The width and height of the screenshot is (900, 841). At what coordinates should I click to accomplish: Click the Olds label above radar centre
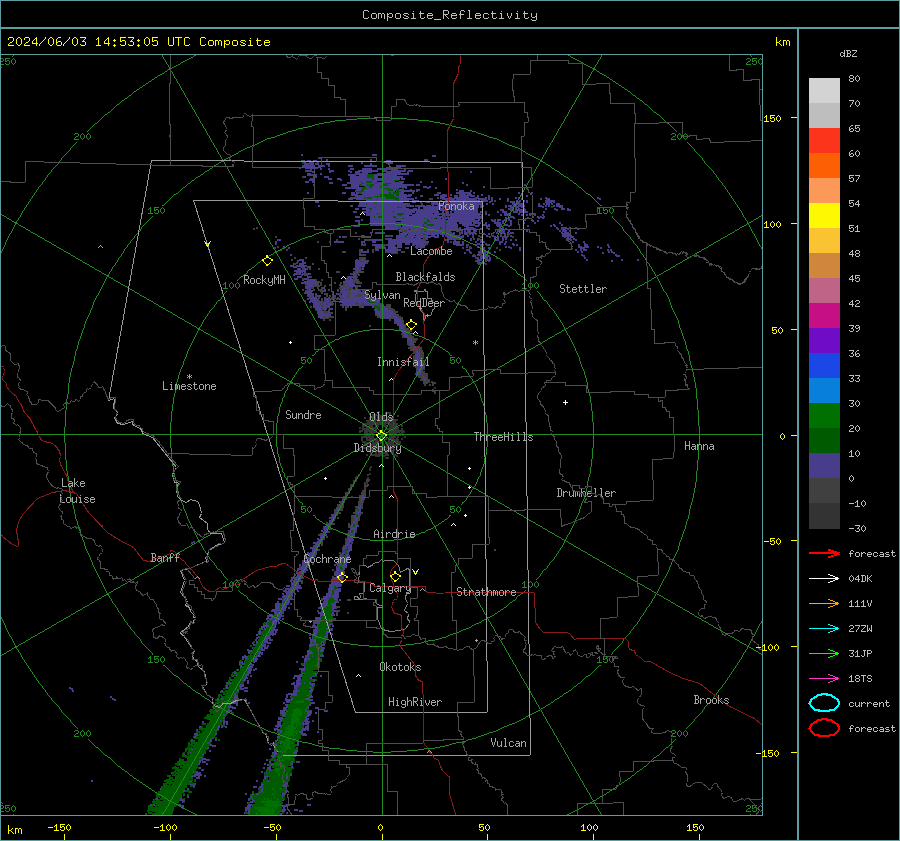pyautogui.click(x=381, y=417)
